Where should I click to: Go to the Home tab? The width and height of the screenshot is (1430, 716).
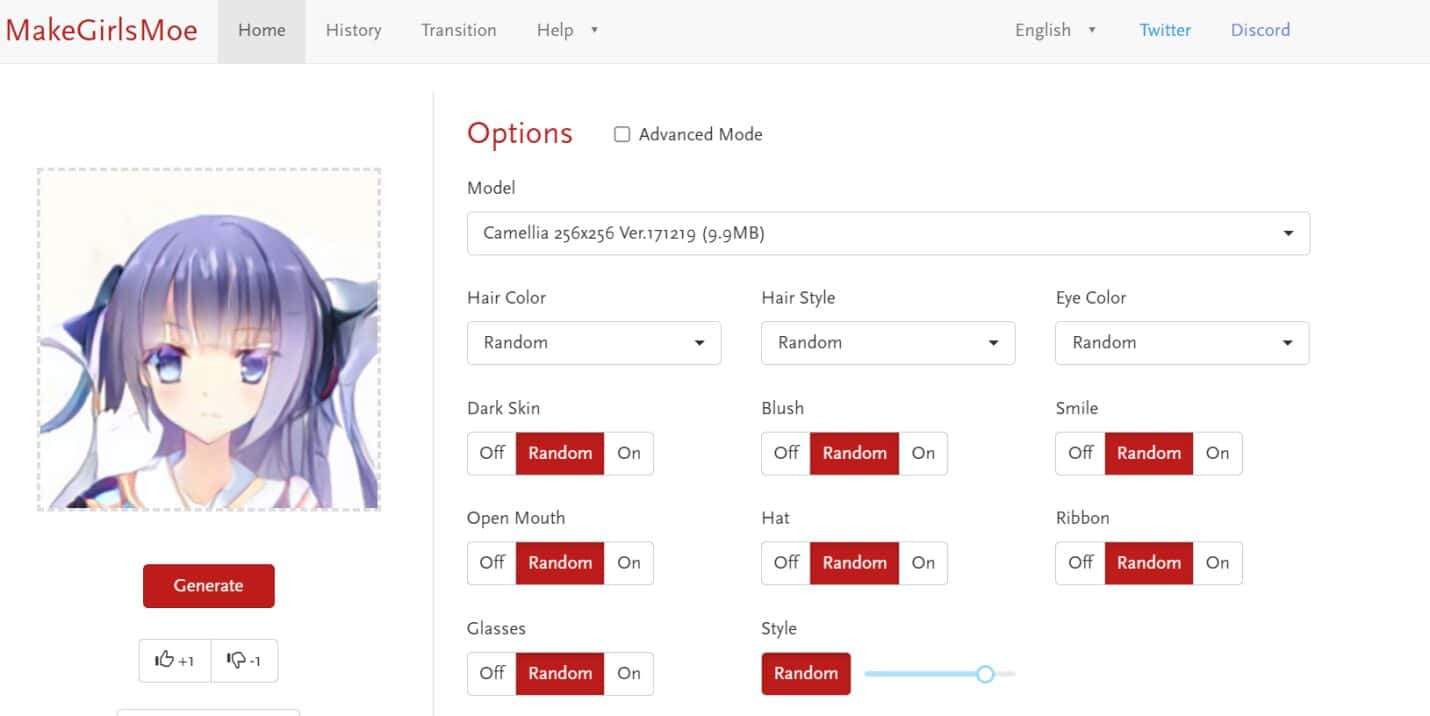262,31
